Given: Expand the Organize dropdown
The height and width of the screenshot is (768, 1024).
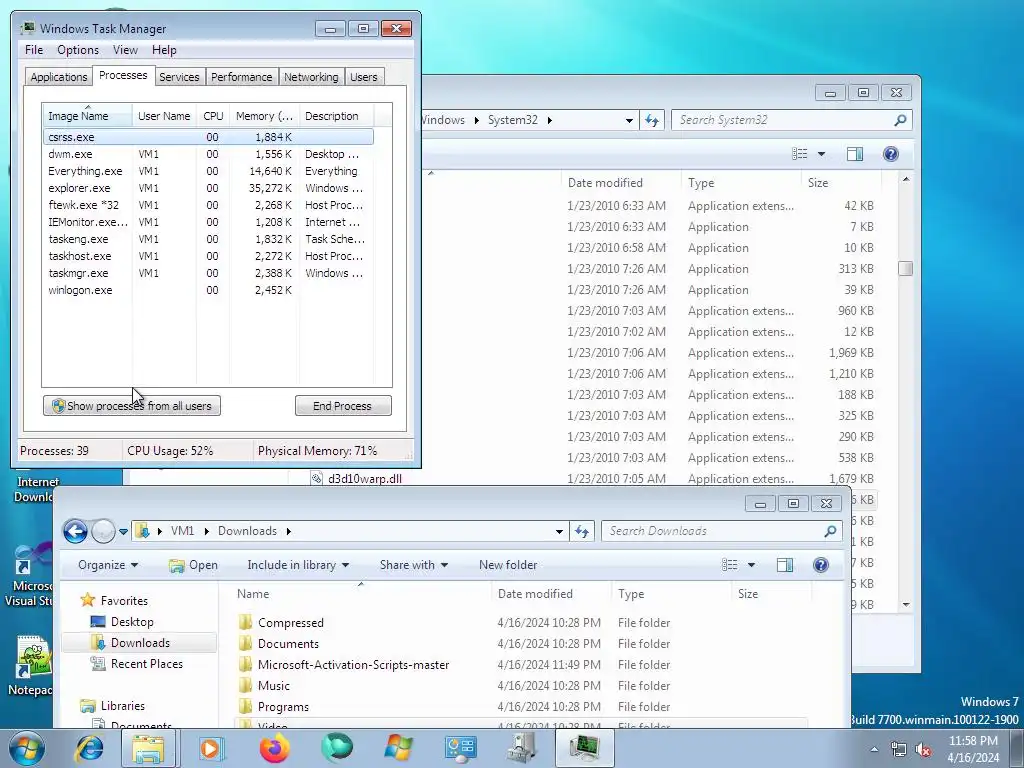Looking at the screenshot, I should 108,565.
